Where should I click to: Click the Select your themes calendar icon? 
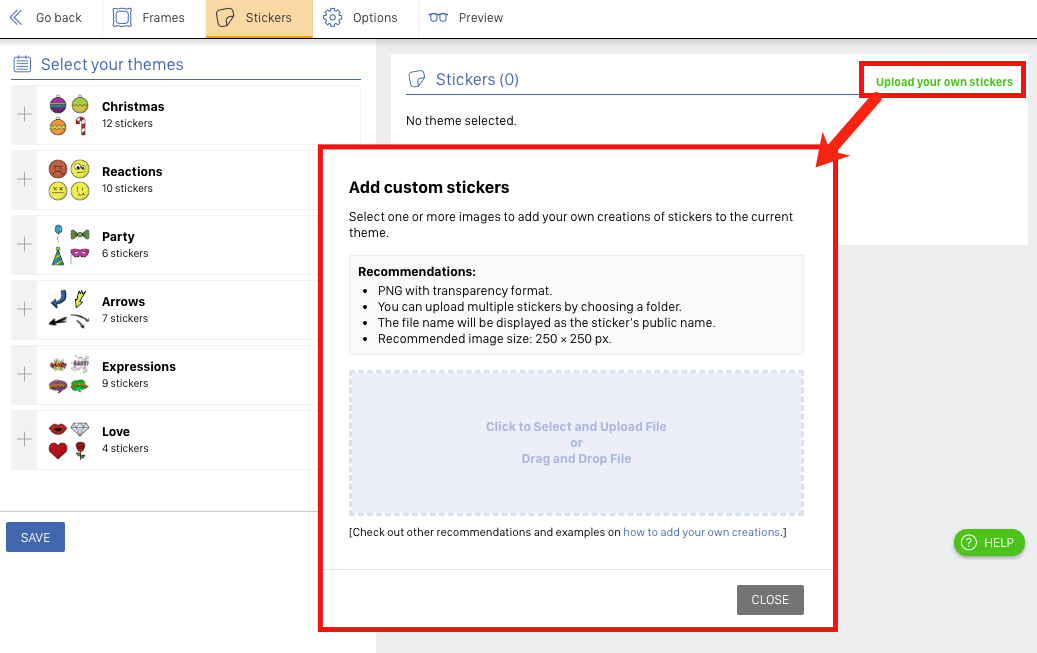tap(22, 64)
